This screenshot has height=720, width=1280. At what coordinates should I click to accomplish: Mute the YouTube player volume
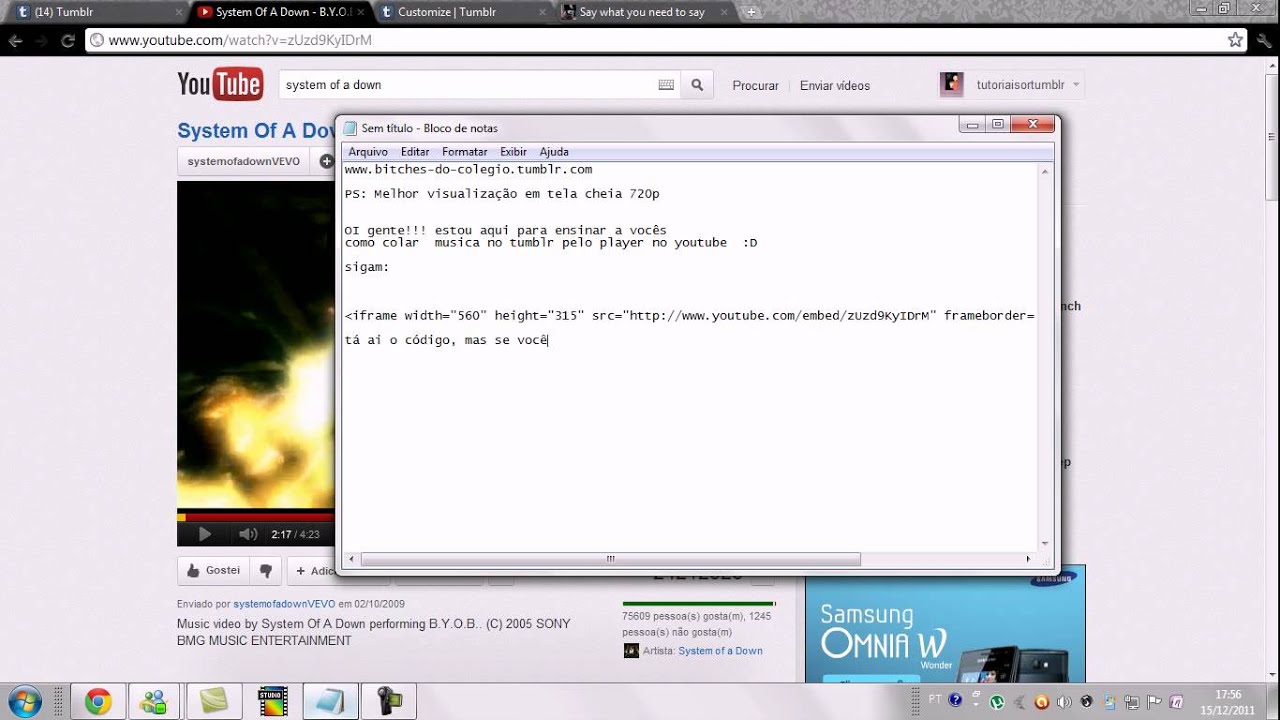click(x=248, y=534)
